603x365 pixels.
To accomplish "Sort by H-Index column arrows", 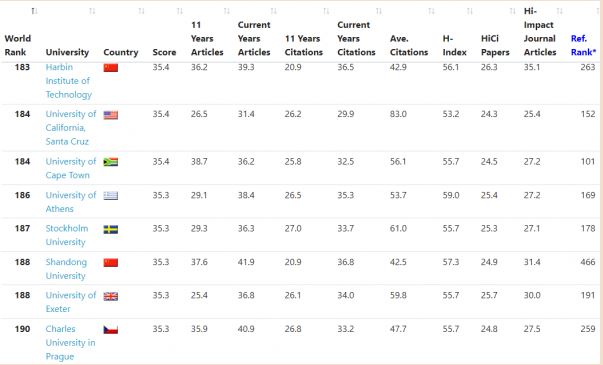I will (x=470, y=11).
